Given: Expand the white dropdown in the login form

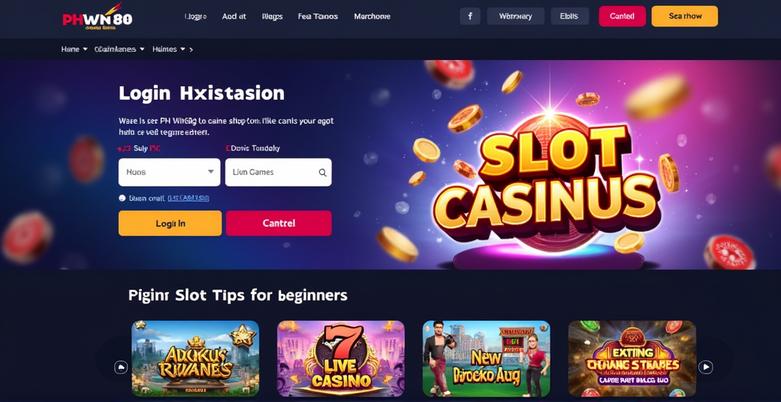Looking at the screenshot, I should [169, 172].
